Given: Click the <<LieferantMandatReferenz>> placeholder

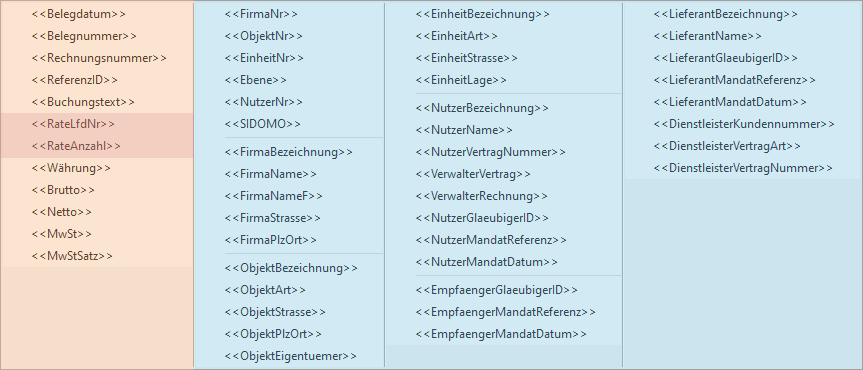Looking at the screenshot, I should (x=735, y=80).
